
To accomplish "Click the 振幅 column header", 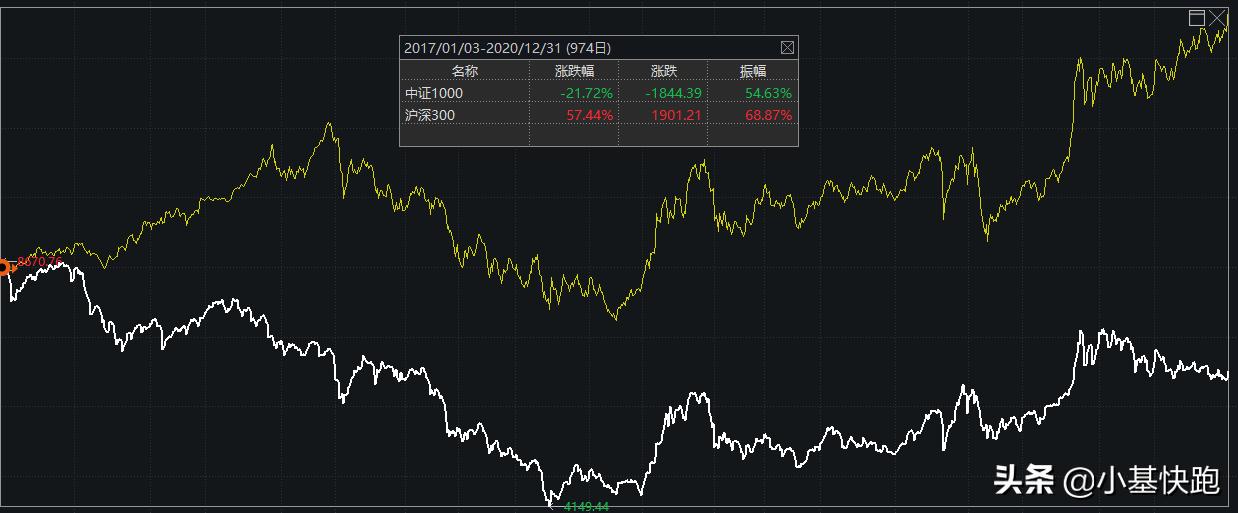I will coord(753,71).
